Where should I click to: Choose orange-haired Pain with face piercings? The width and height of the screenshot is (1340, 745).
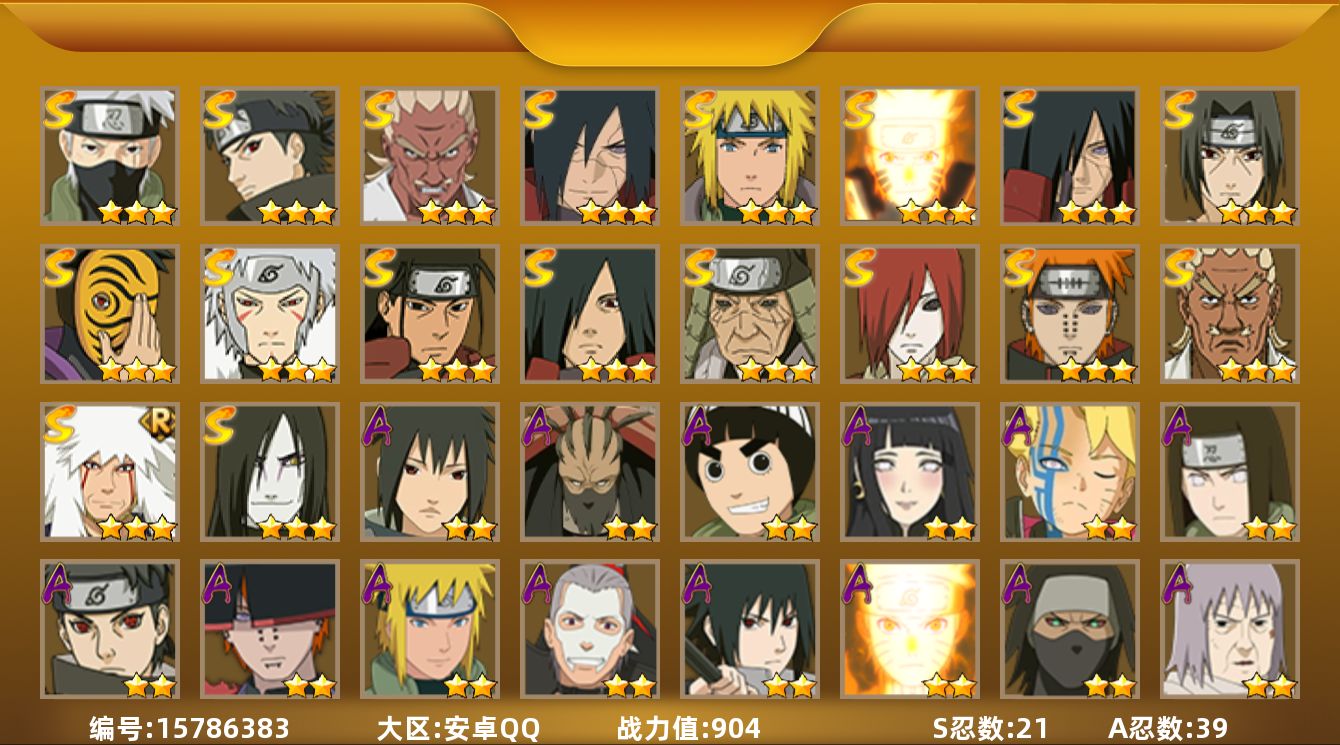[1070, 313]
